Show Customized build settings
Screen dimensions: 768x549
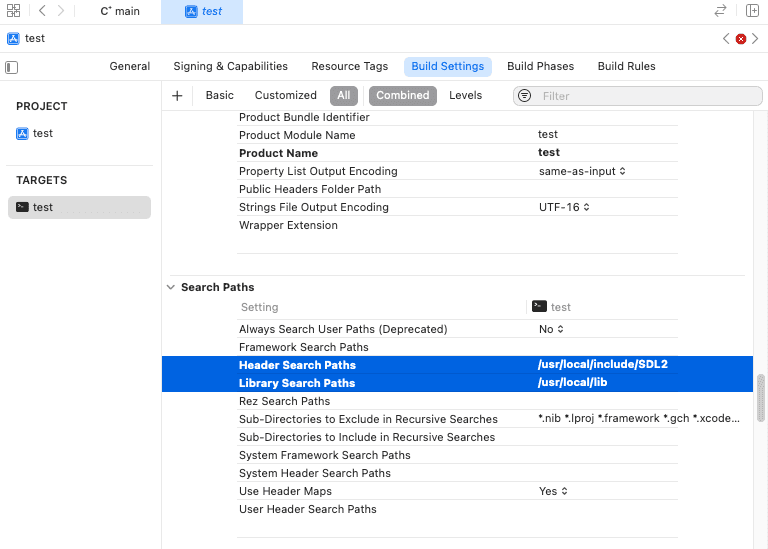pyautogui.click(x=285, y=96)
